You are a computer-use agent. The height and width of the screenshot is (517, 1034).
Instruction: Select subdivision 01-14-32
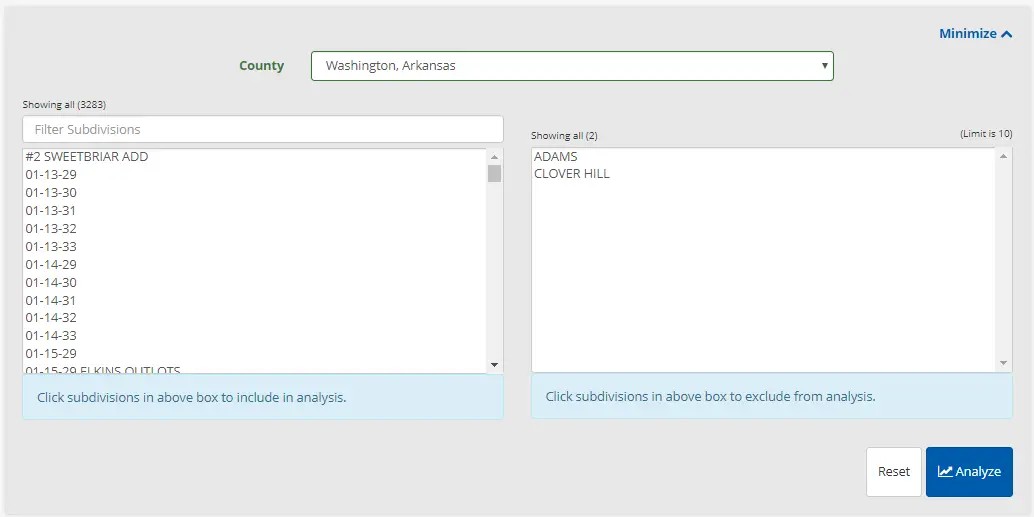tap(255, 317)
